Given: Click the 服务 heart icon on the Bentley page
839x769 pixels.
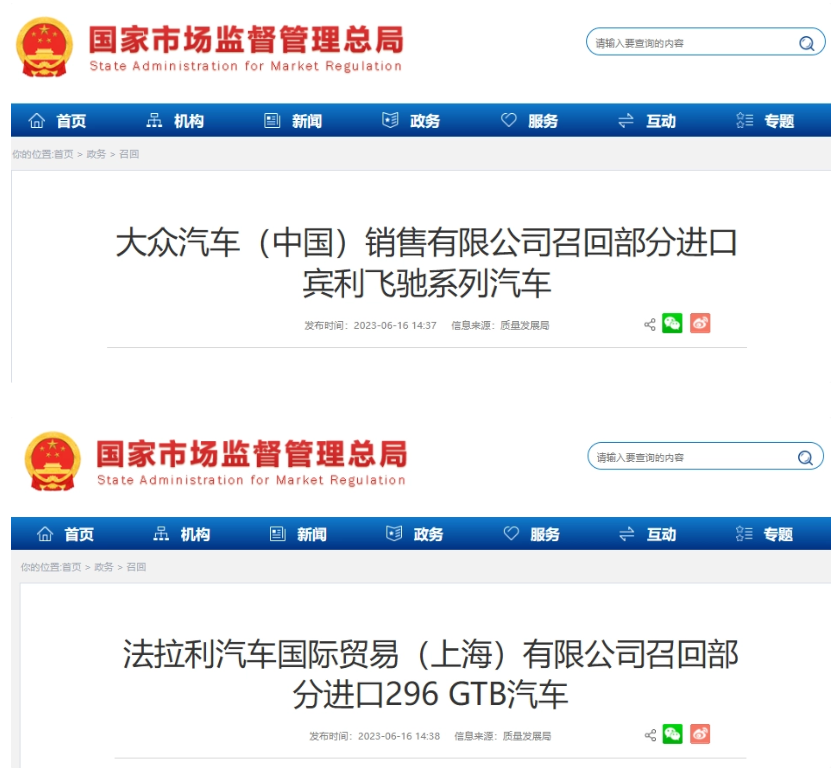Looking at the screenshot, I should point(508,120).
